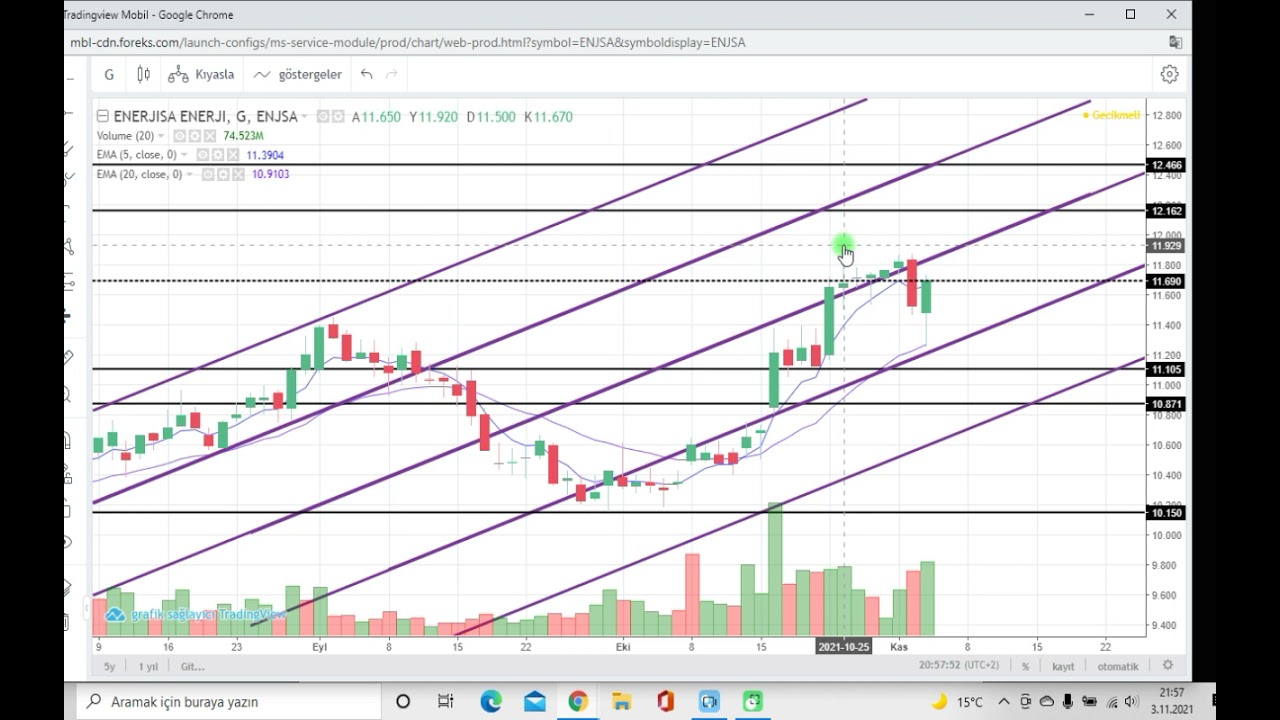
Task: Switch to Google Chrome on the taskbar
Action: 578,702
